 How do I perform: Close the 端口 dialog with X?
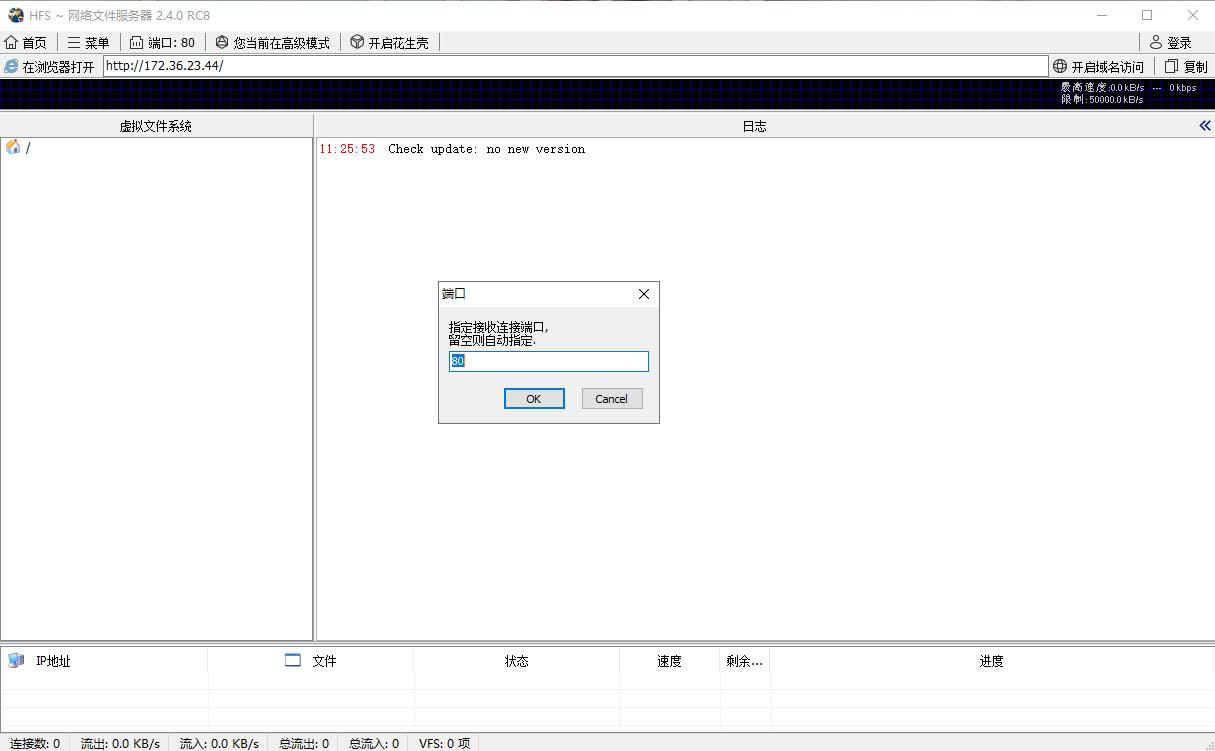[643, 294]
